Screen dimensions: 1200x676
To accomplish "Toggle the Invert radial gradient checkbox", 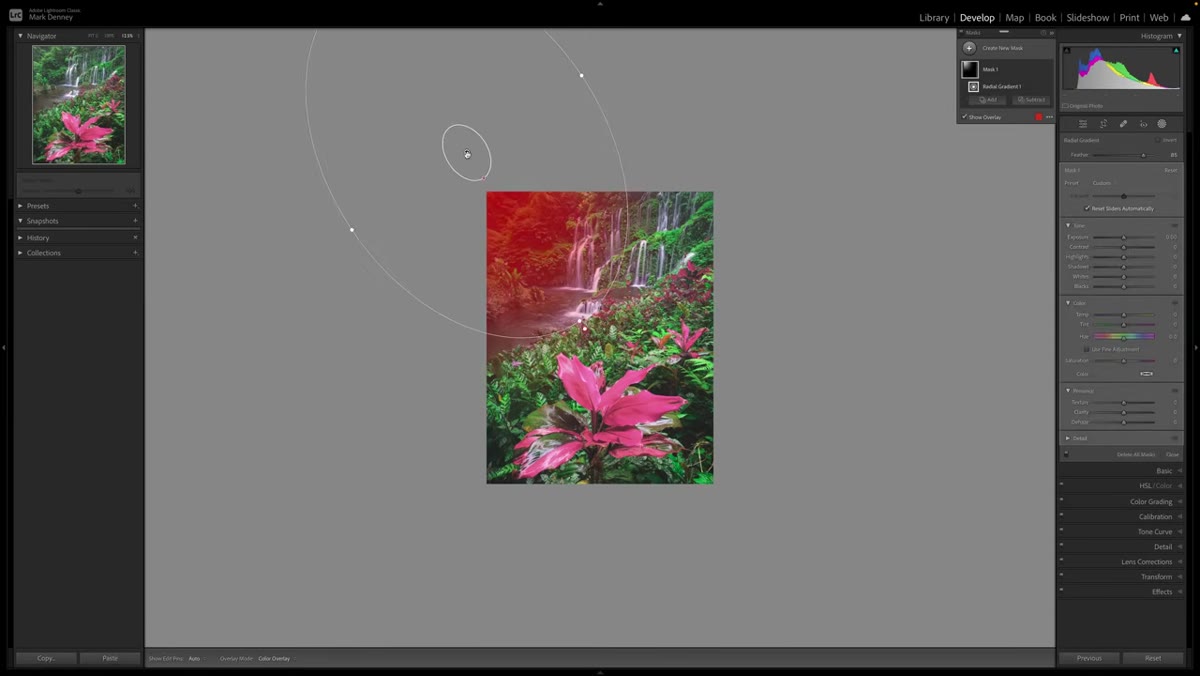I will pyautogui.click(x=1158, y=140).
